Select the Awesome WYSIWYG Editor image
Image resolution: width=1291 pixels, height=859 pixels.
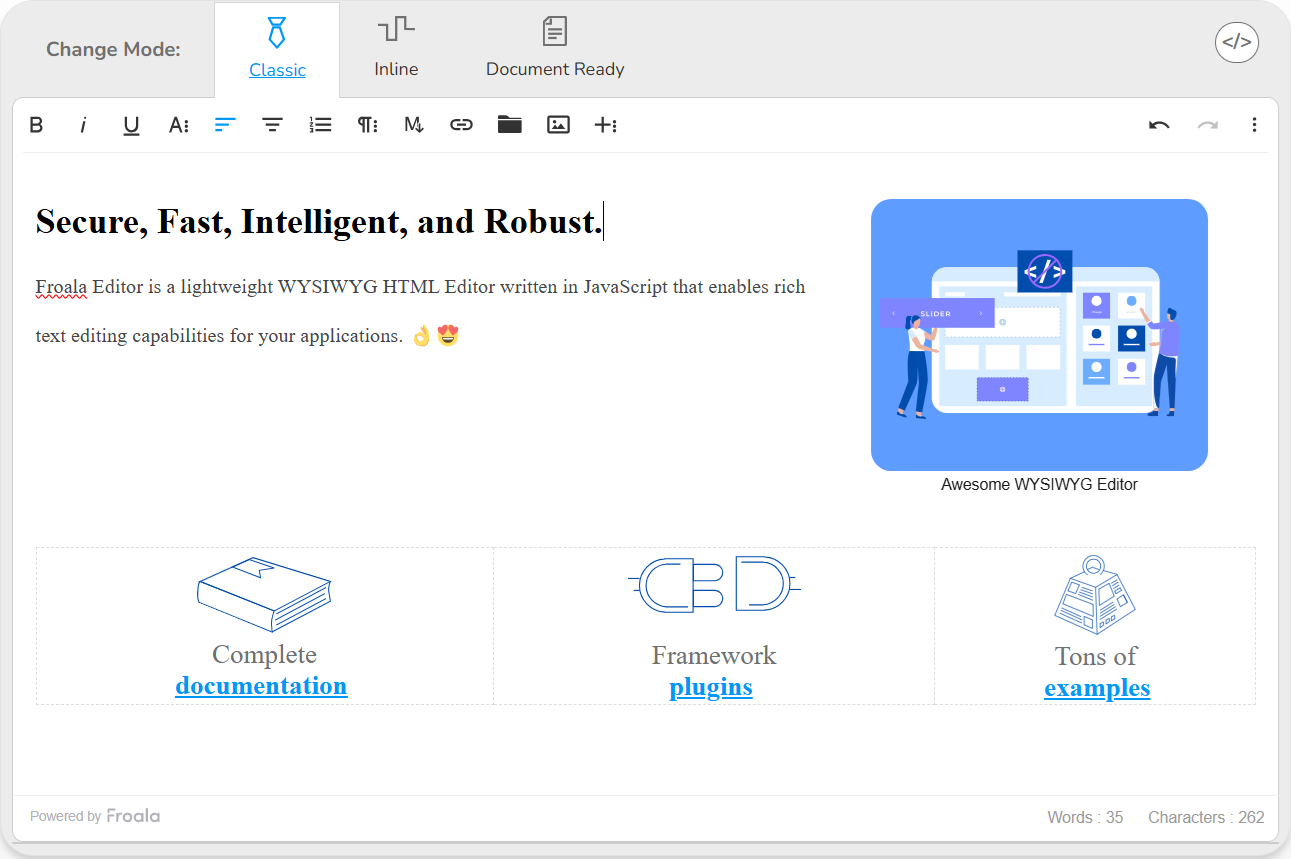(x=1039, y=335)
